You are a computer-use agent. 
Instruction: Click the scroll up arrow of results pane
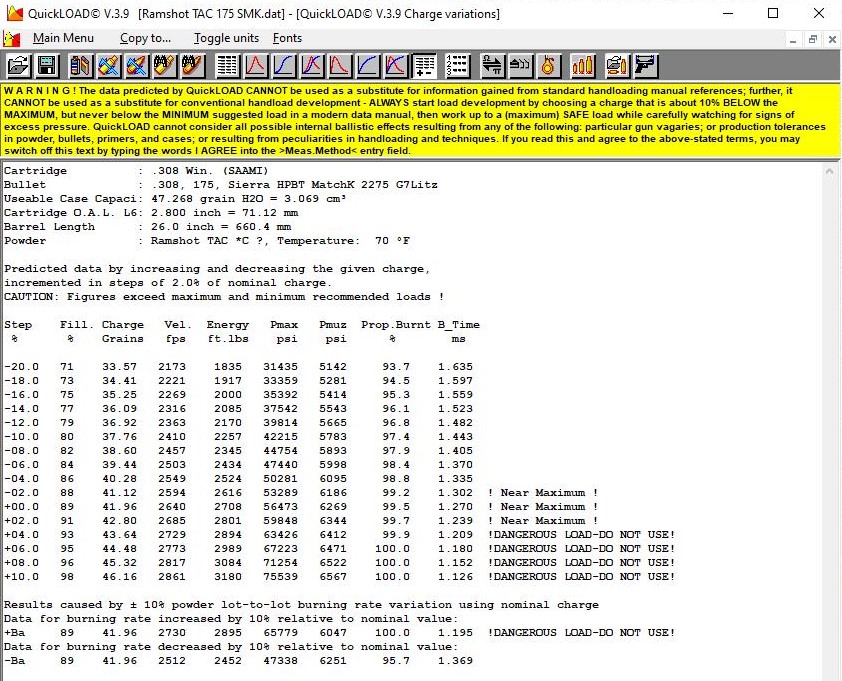click(829, 171)
